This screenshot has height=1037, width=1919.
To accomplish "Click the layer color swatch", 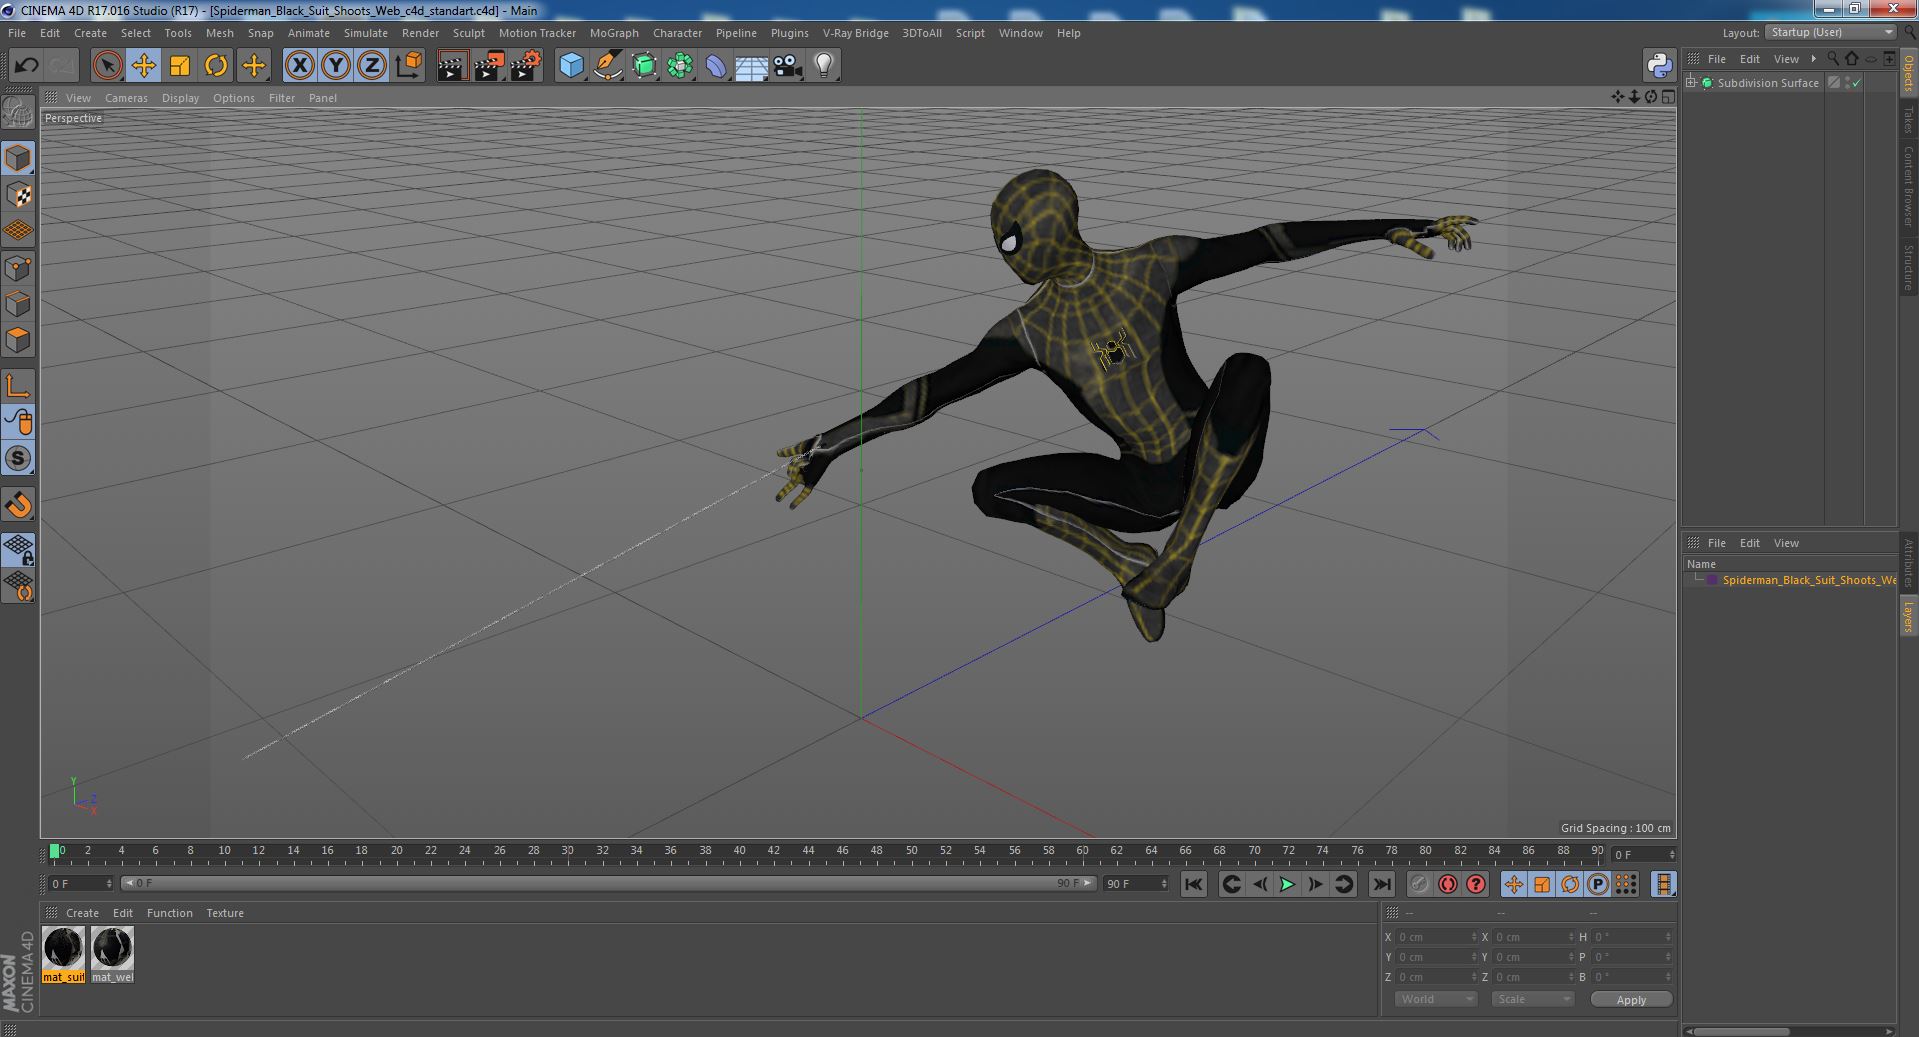I will point(1712,580).
